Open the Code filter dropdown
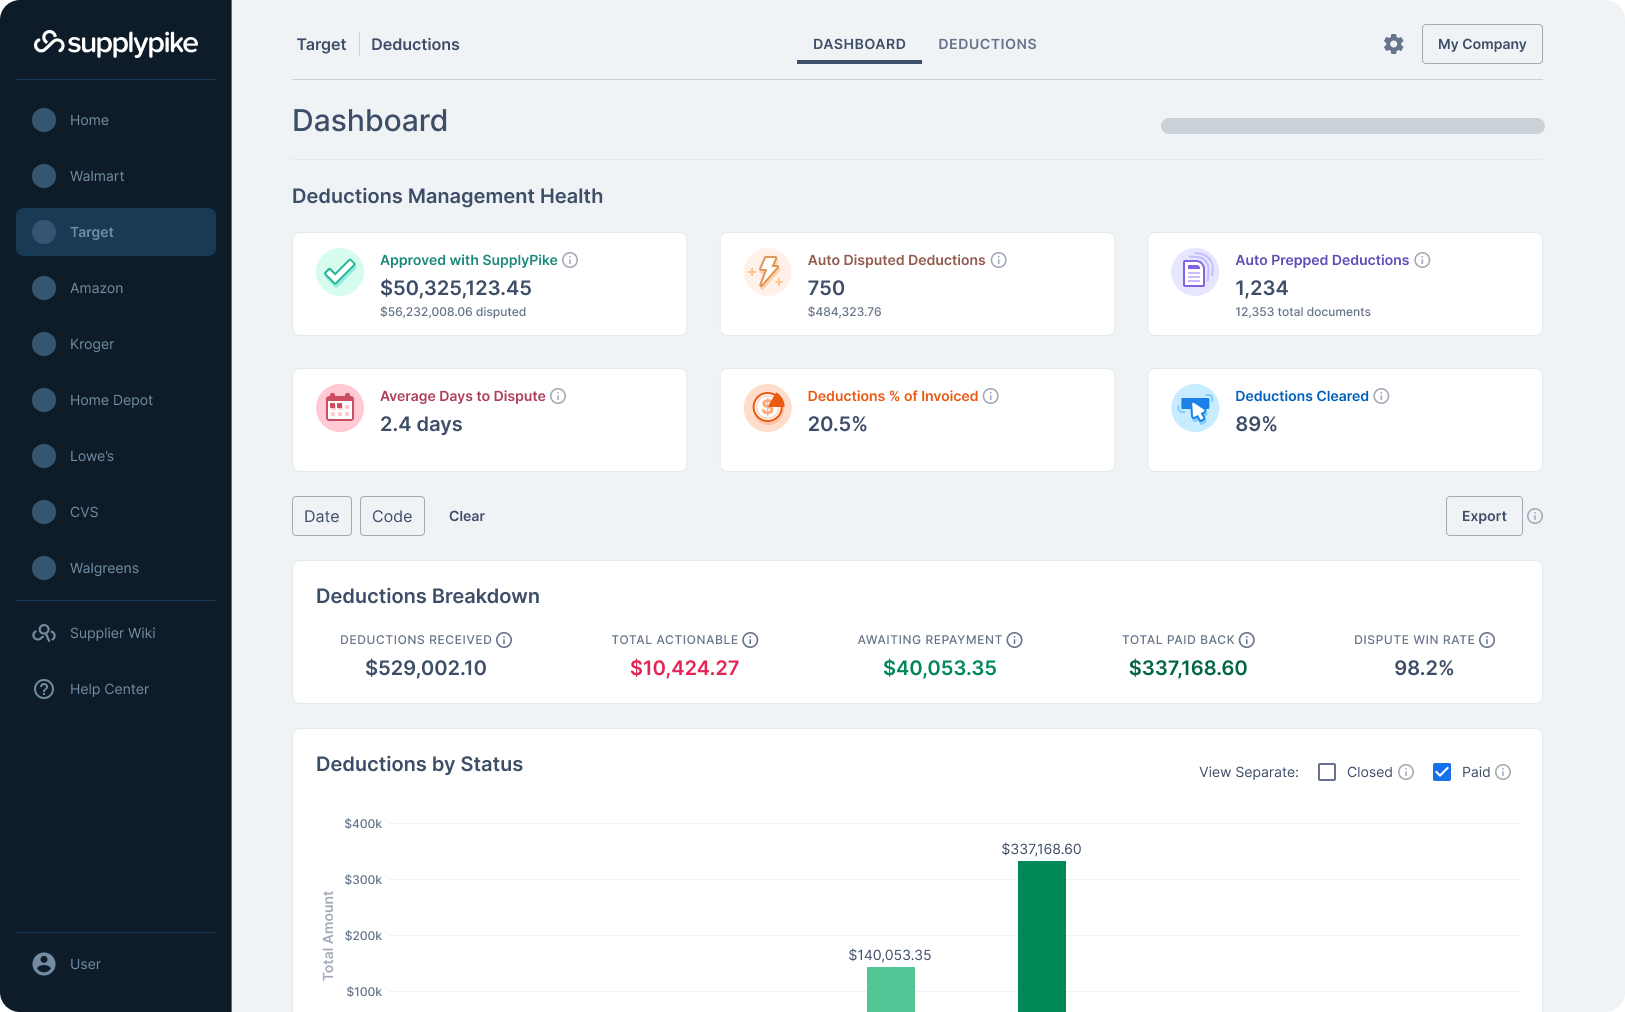The width and height of the screenshot is (1625, 1012). tap(392, 516)
